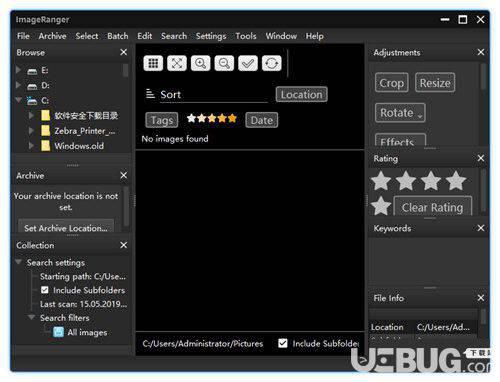
Task: Click the star rating filter
Action: (212, 118)
